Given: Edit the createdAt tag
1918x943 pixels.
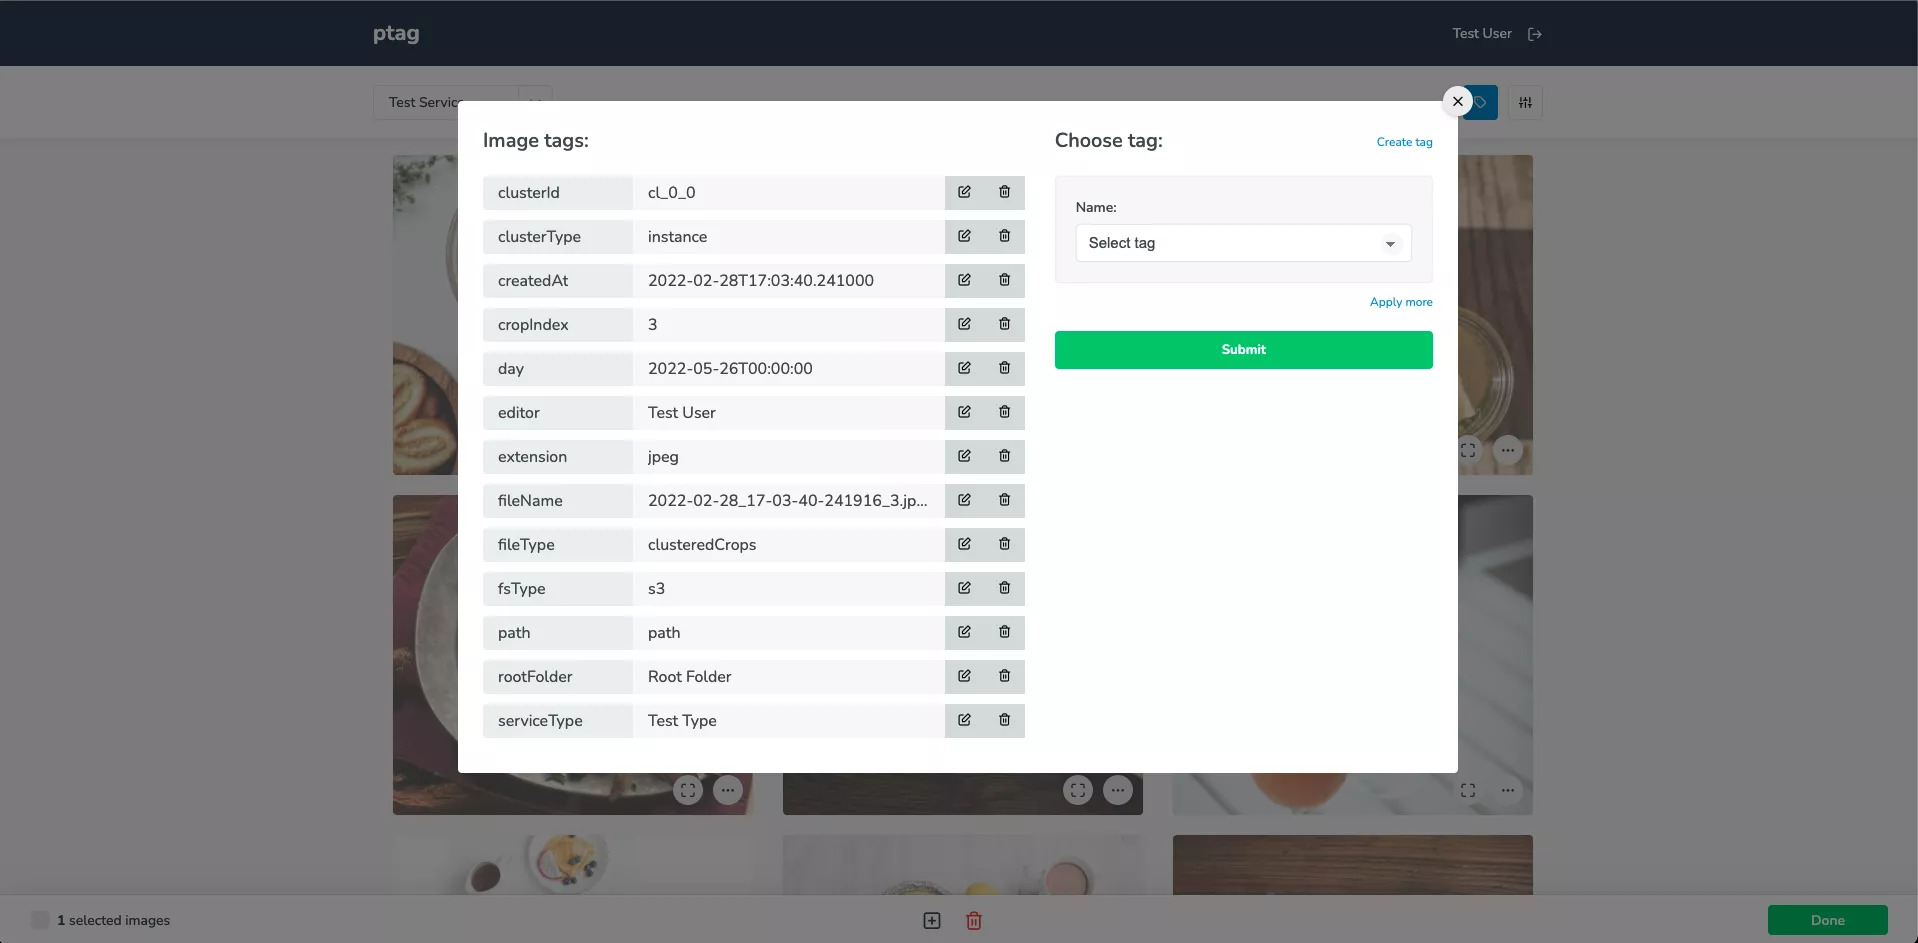Looking at the screenshot, I should coord(964,280).
